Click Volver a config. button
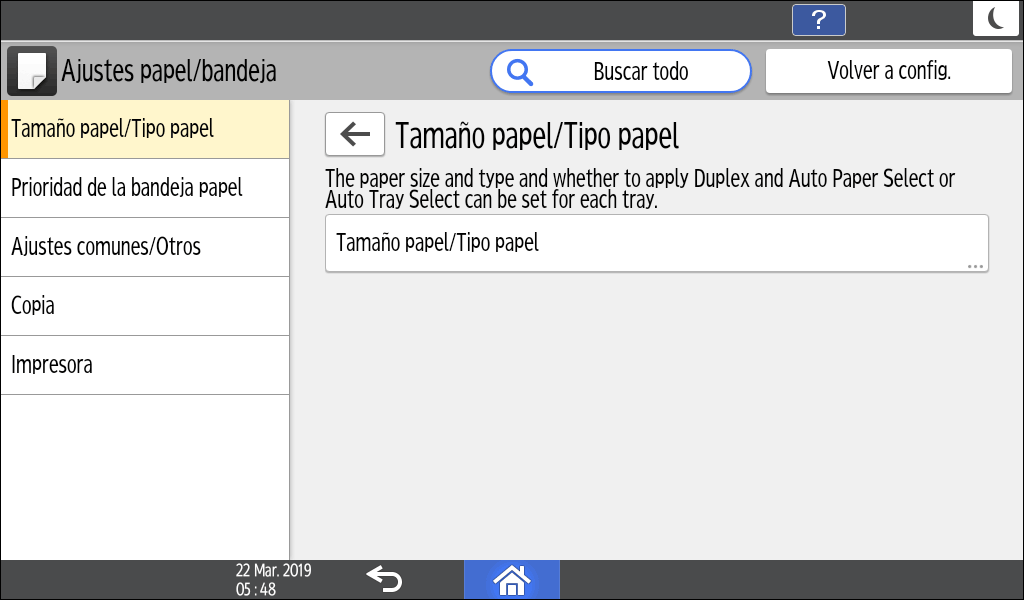Screen dimensions: 1024x600 point(888,71)
